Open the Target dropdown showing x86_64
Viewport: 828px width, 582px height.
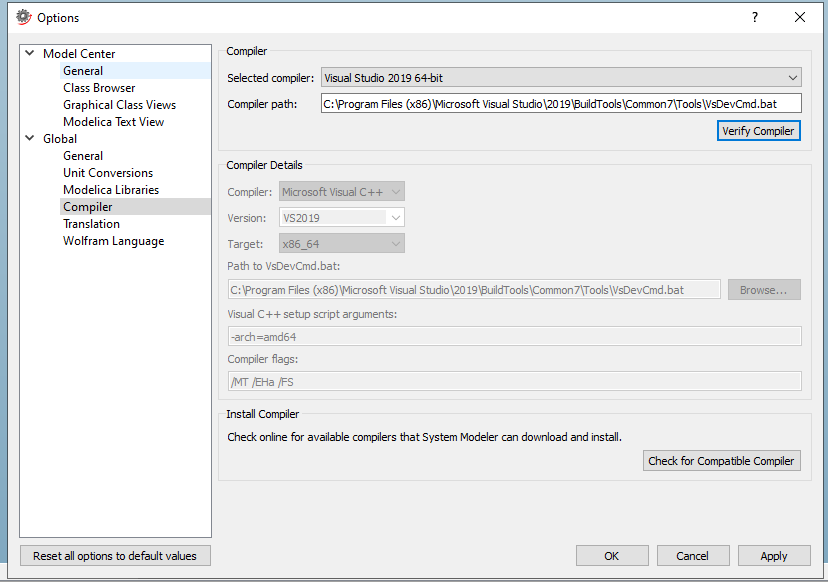342,243
